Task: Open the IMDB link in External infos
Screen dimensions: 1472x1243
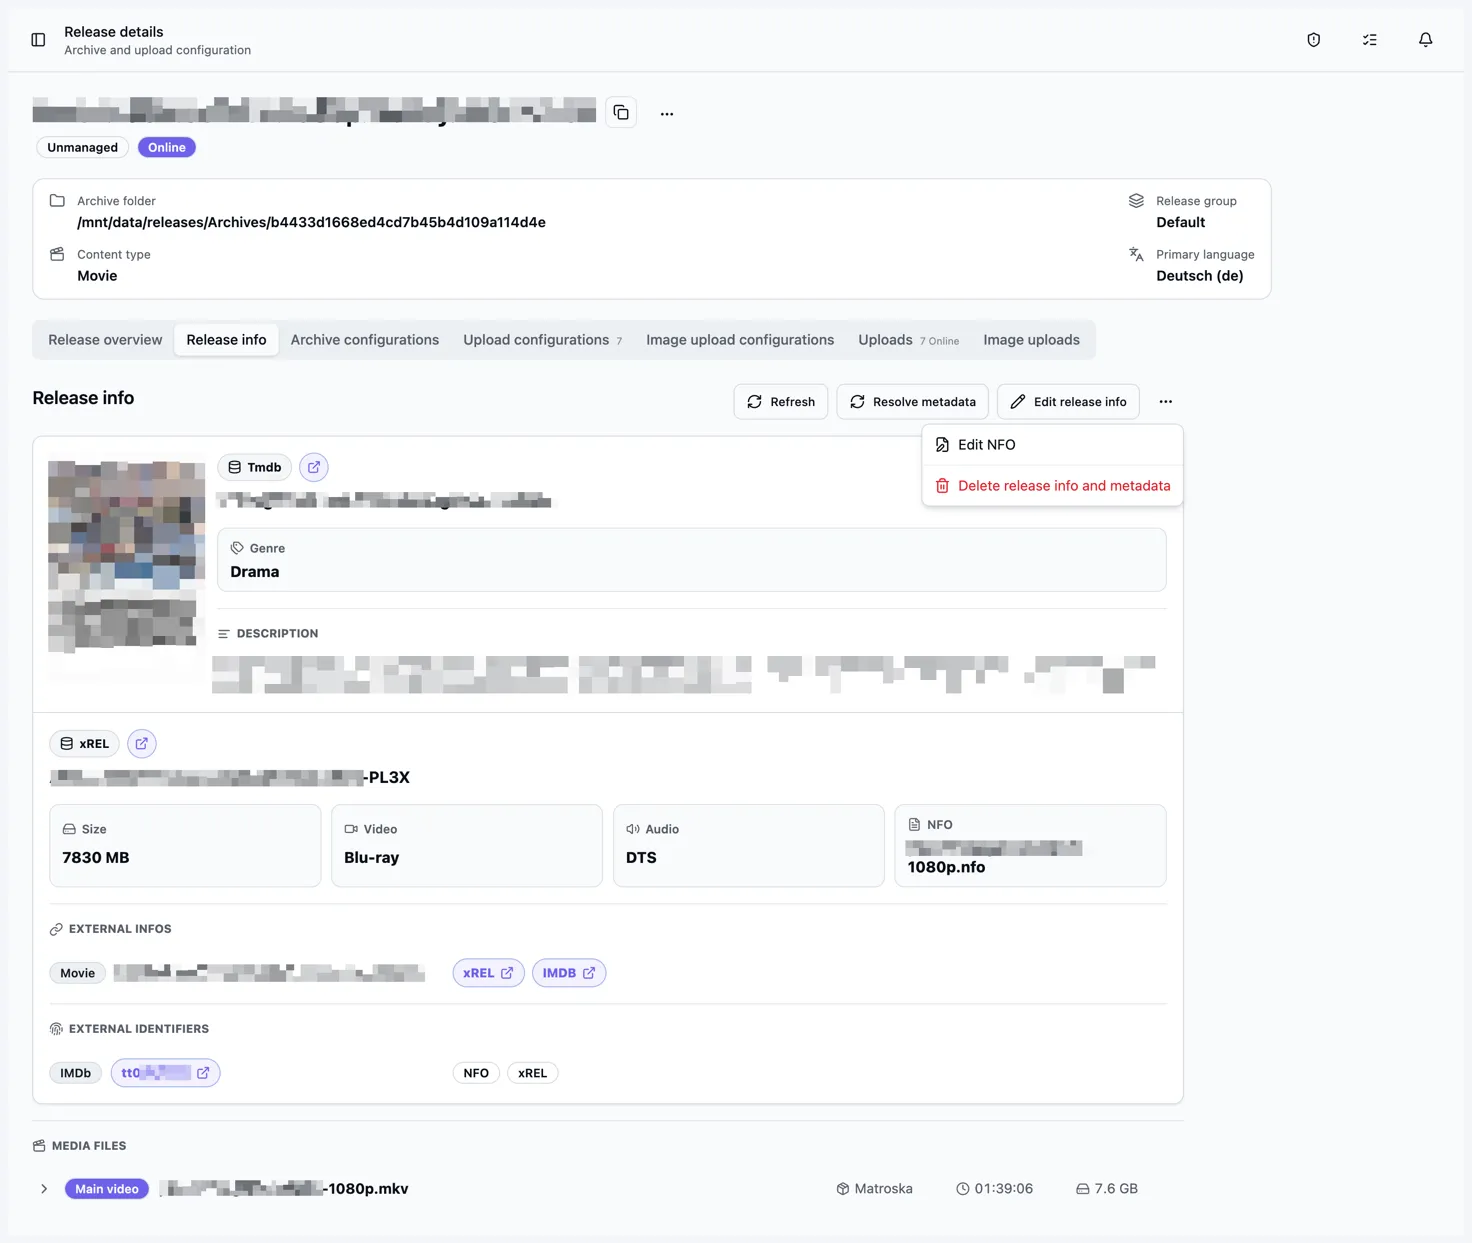Action: [569, 973]
